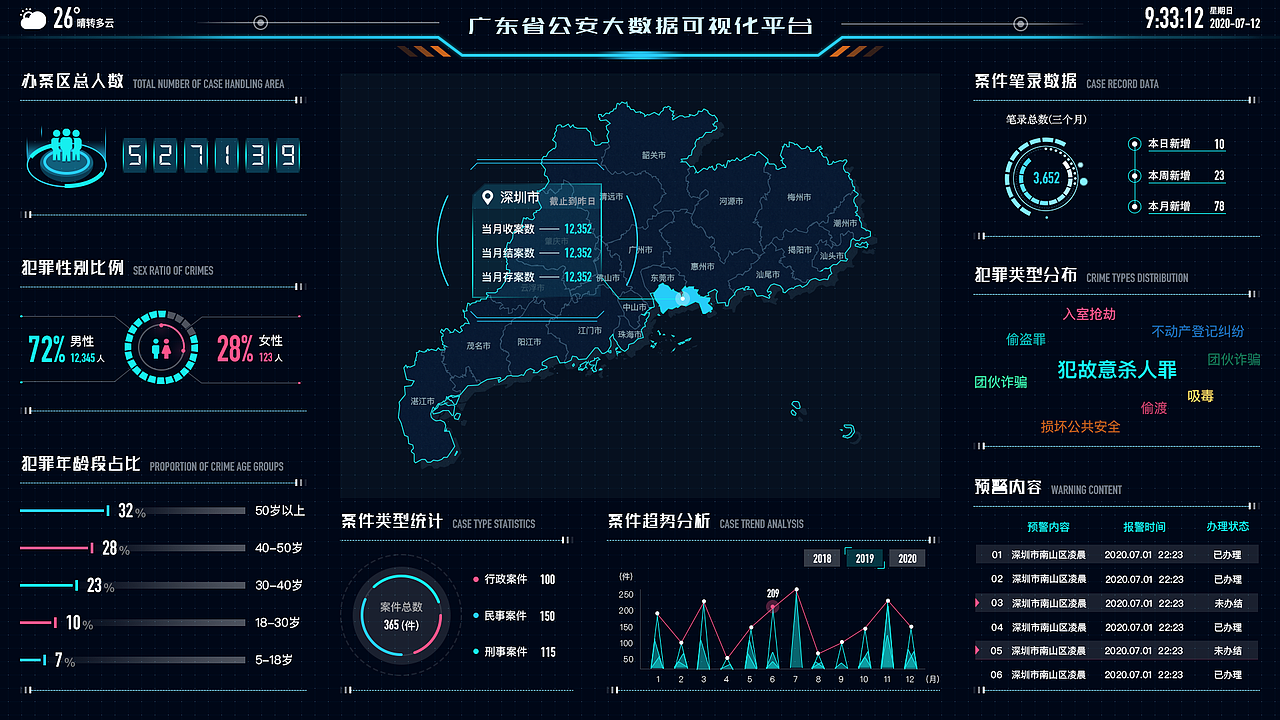Click the 不动产登记纠纷 word cloud tag
This screenshot has width=1280, height=720.
pyautogui.click(x=1198, y=331)
